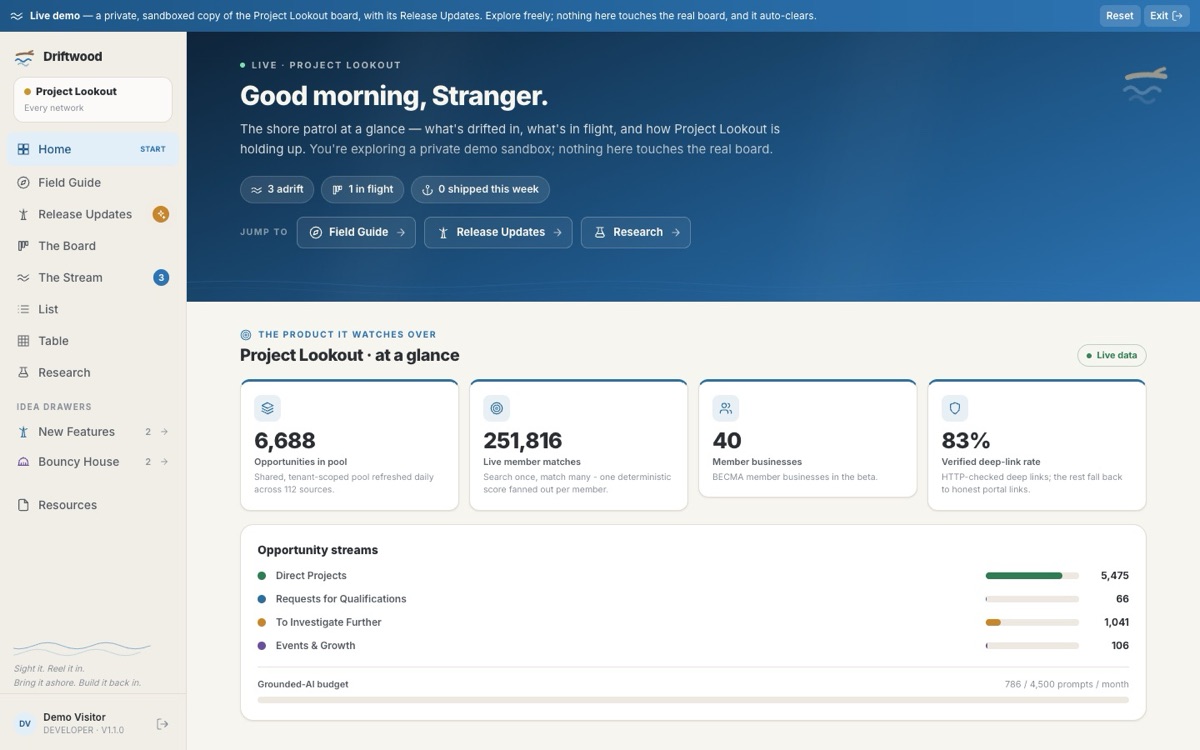Click the '0 shipped this week' chip

click(480, 190)
